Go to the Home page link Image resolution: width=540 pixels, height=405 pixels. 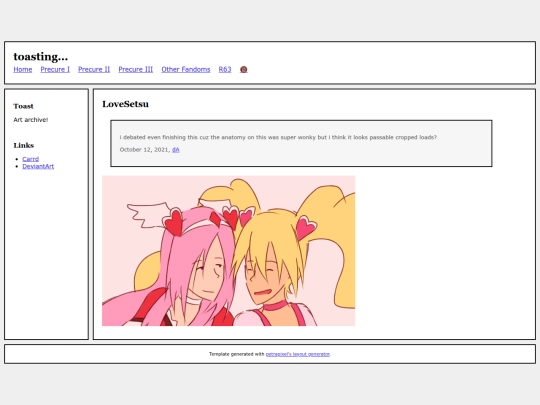pyautogui.click(x=23, y=70)
